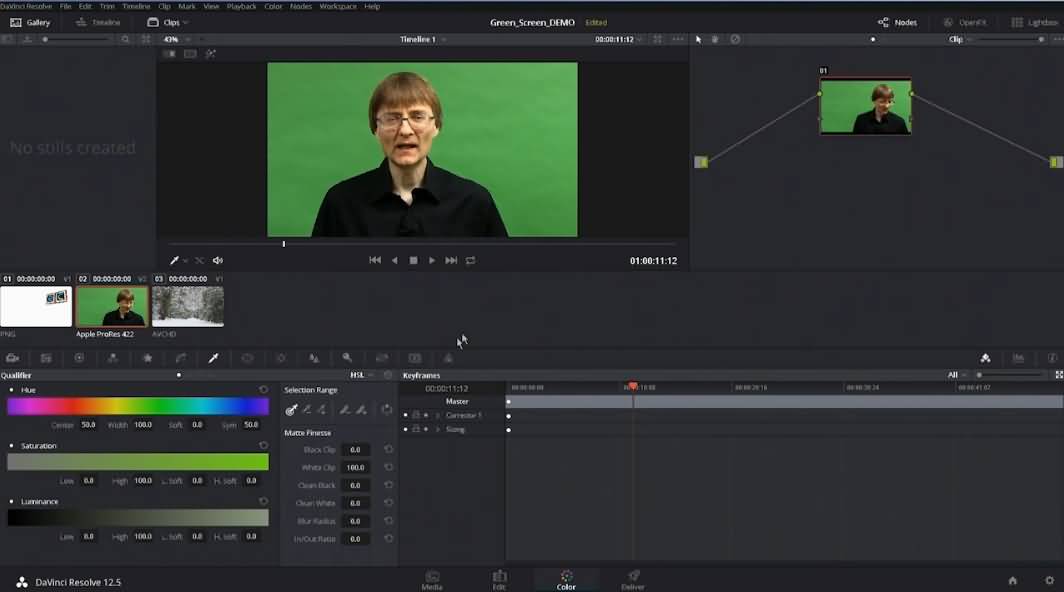Viewport: 1064px width, 592px height.
Task: Select the feather subtract tool
Action: 345,409
